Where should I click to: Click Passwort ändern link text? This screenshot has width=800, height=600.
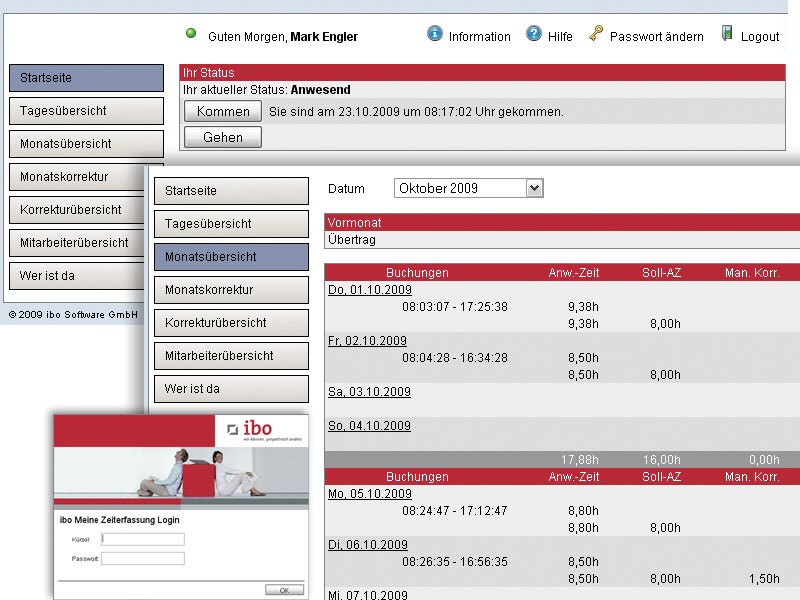[657, 37]
